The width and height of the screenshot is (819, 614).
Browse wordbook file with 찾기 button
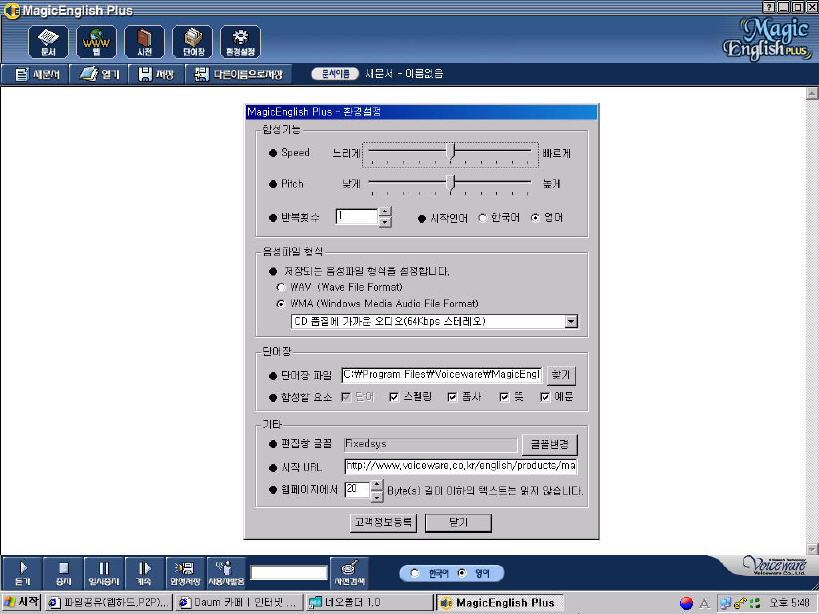tap(561, 375)
